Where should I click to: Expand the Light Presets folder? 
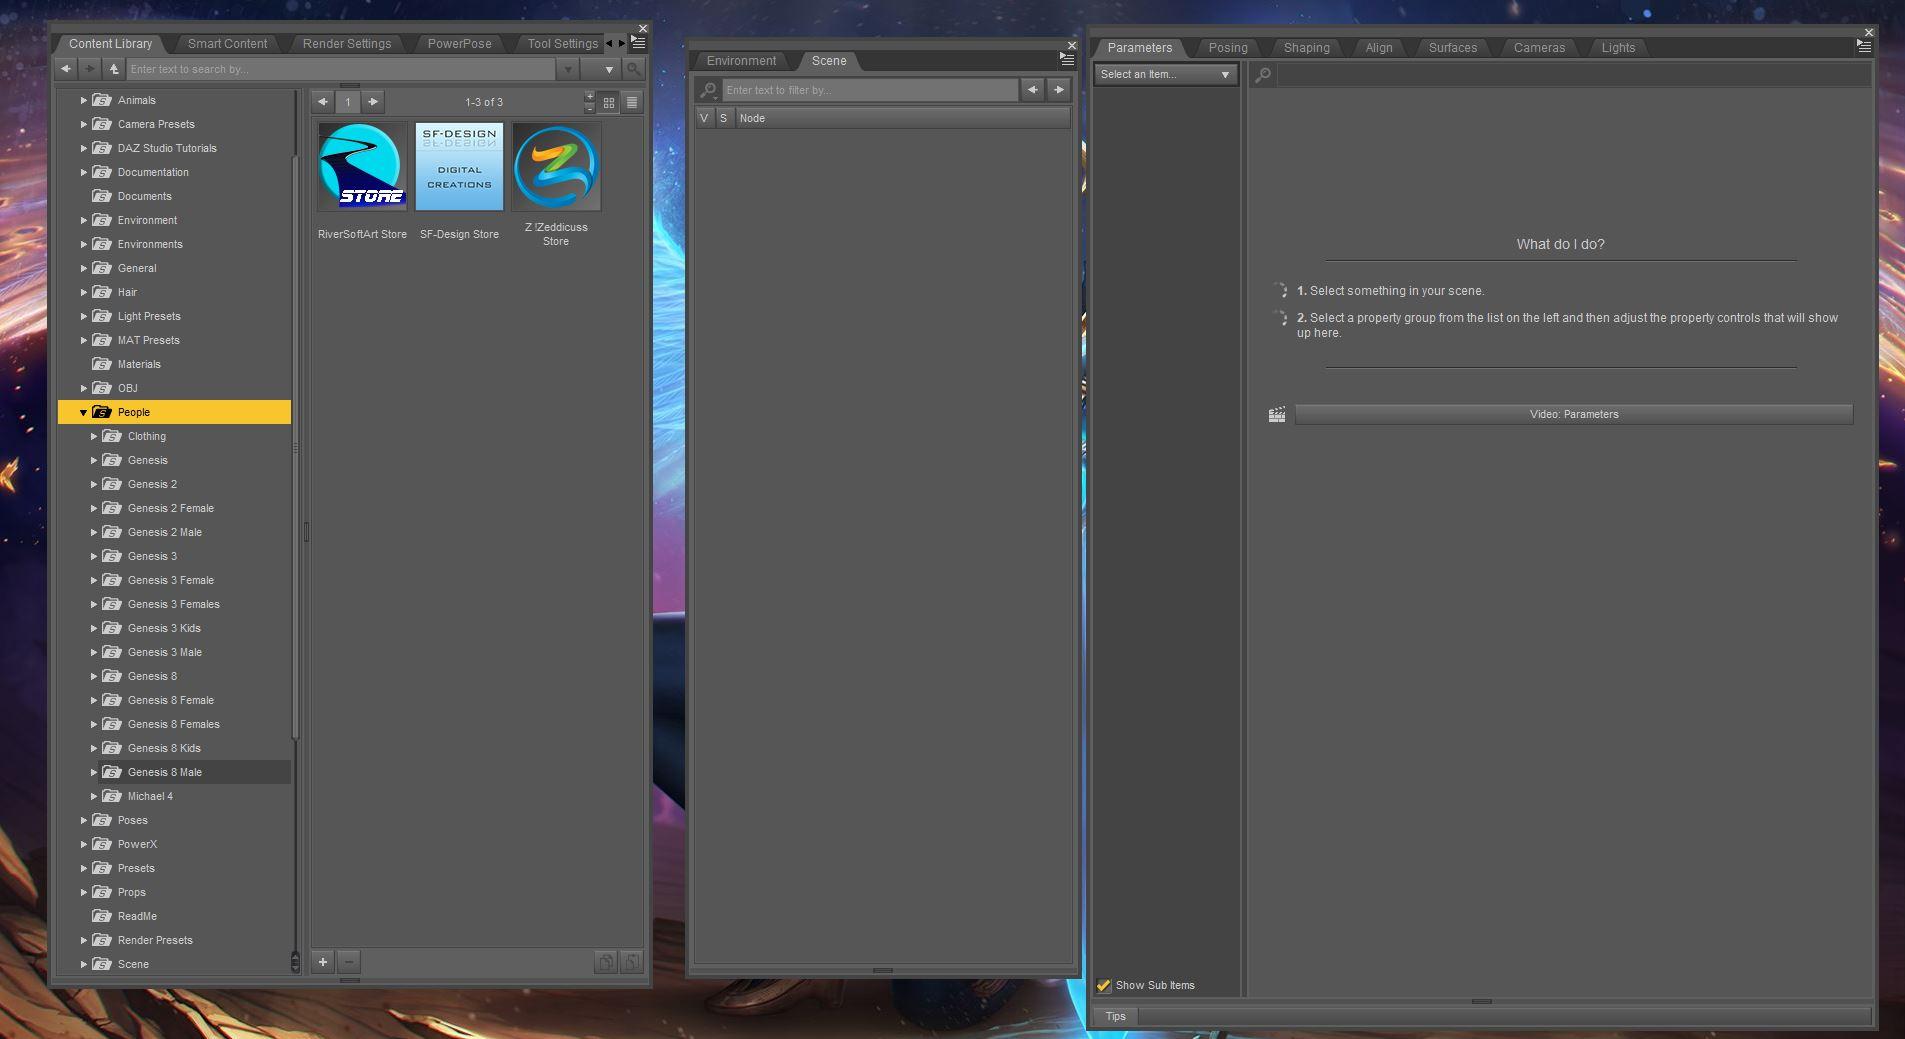[x=83, y=316]
